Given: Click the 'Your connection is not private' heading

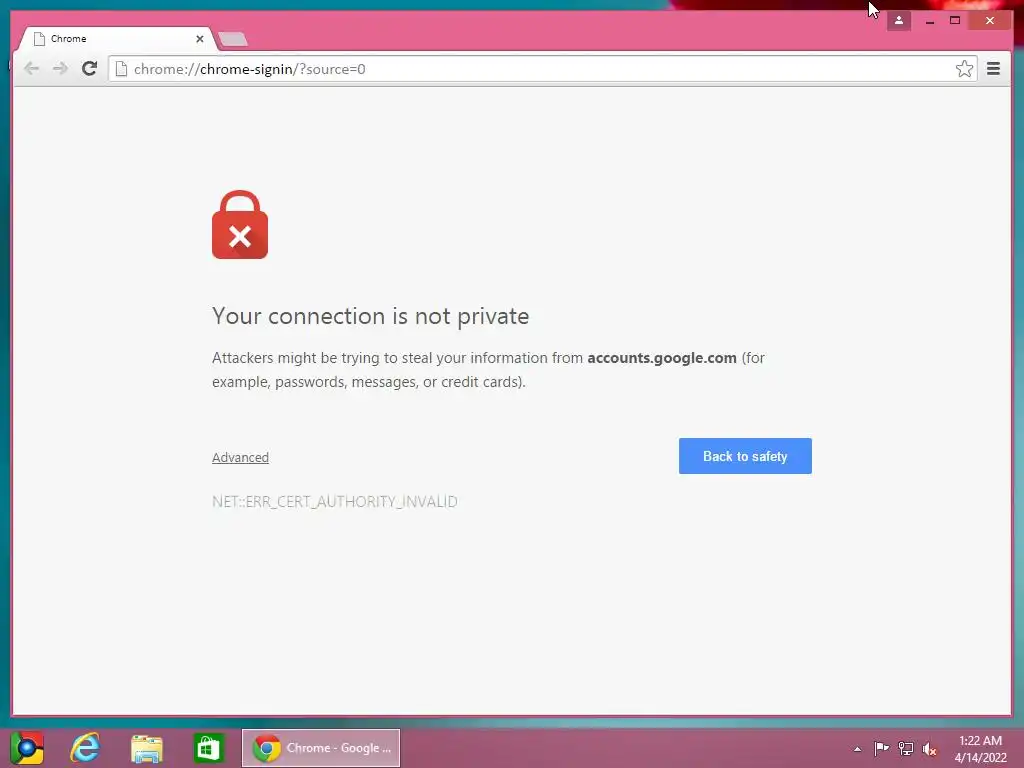Looking at the screenshot, I should pyautogui.click(x=370, y=316).
